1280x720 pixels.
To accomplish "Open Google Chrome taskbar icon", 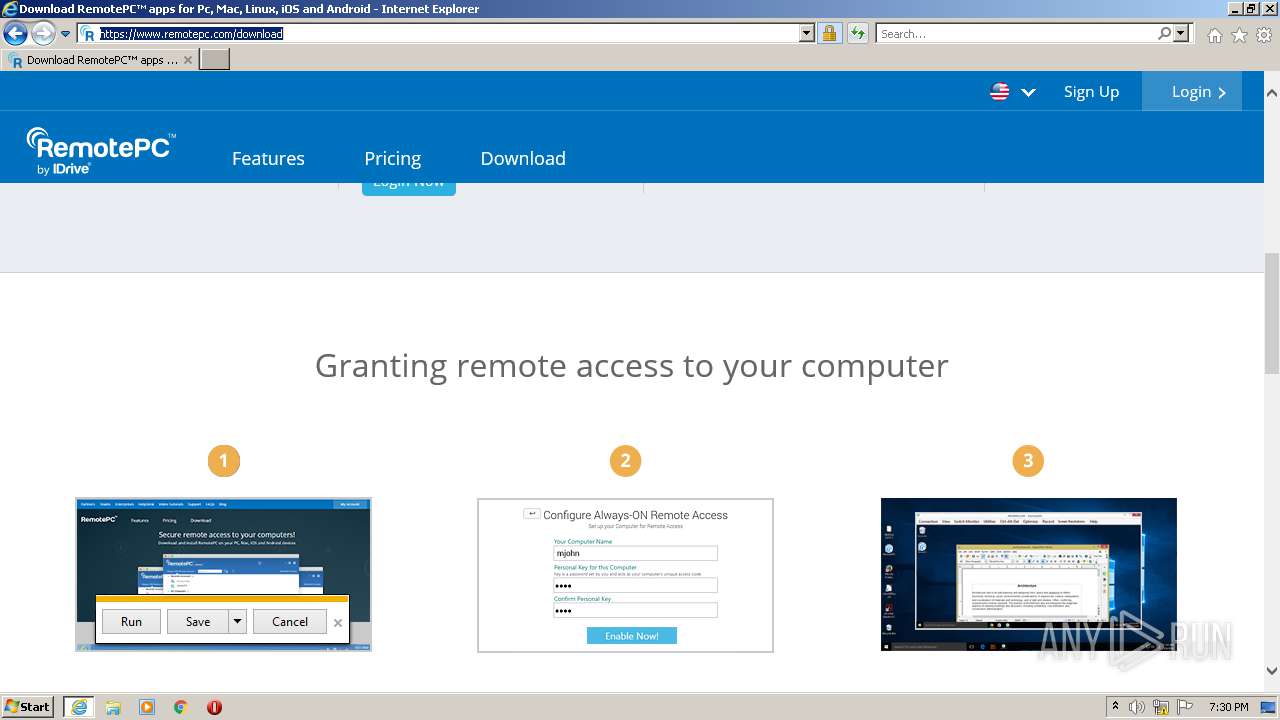I will coord(181,707).
